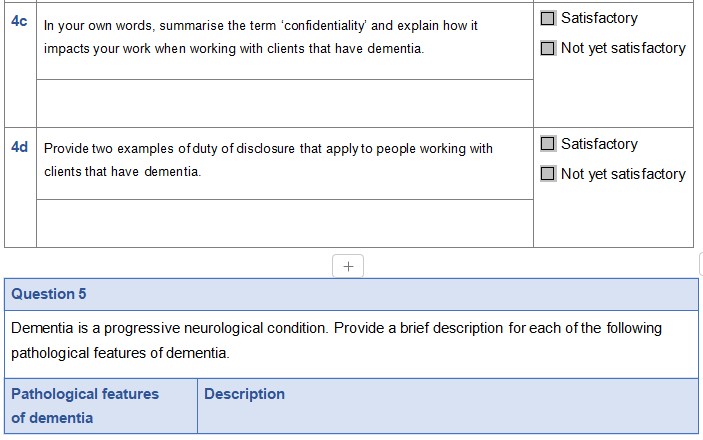
Task: Check the Satisfactory box for question 4c
Action: point(548,18)
